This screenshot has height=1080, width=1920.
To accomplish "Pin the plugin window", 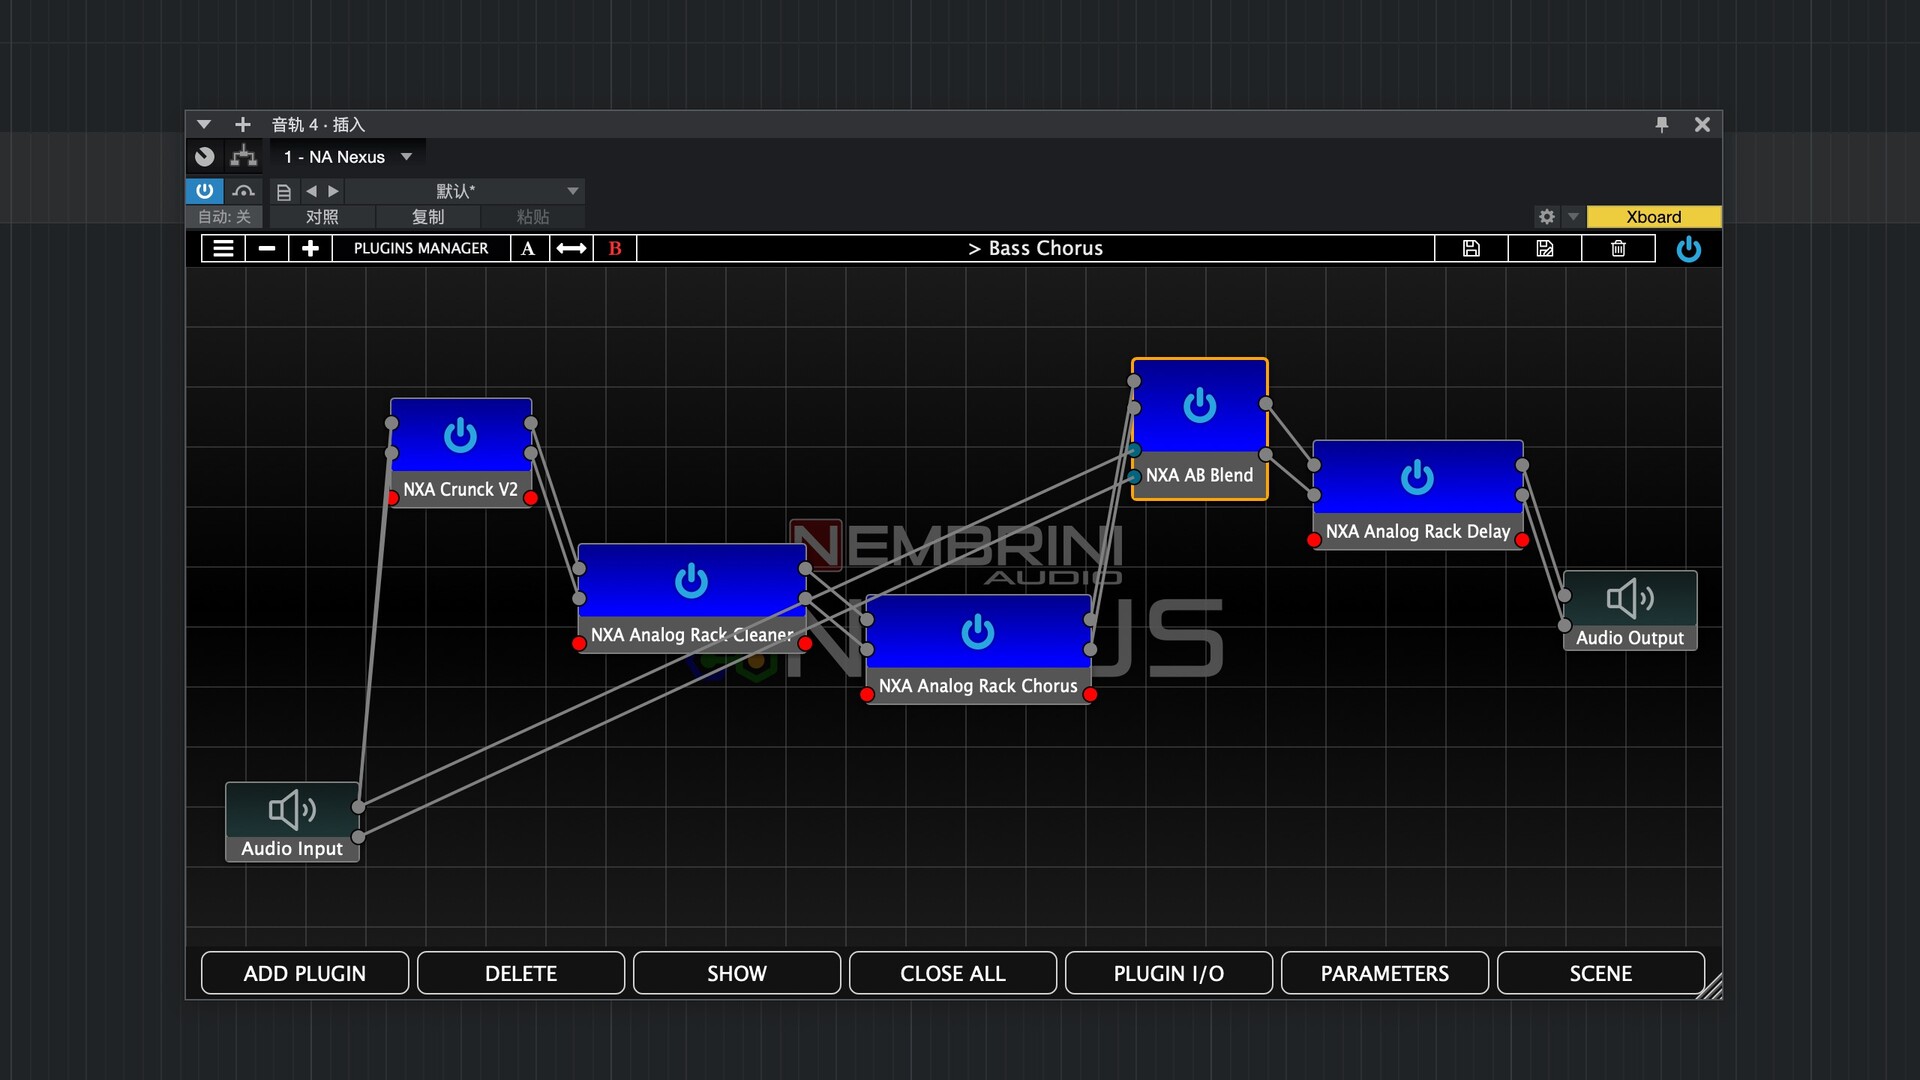I will coord(1662,124).
